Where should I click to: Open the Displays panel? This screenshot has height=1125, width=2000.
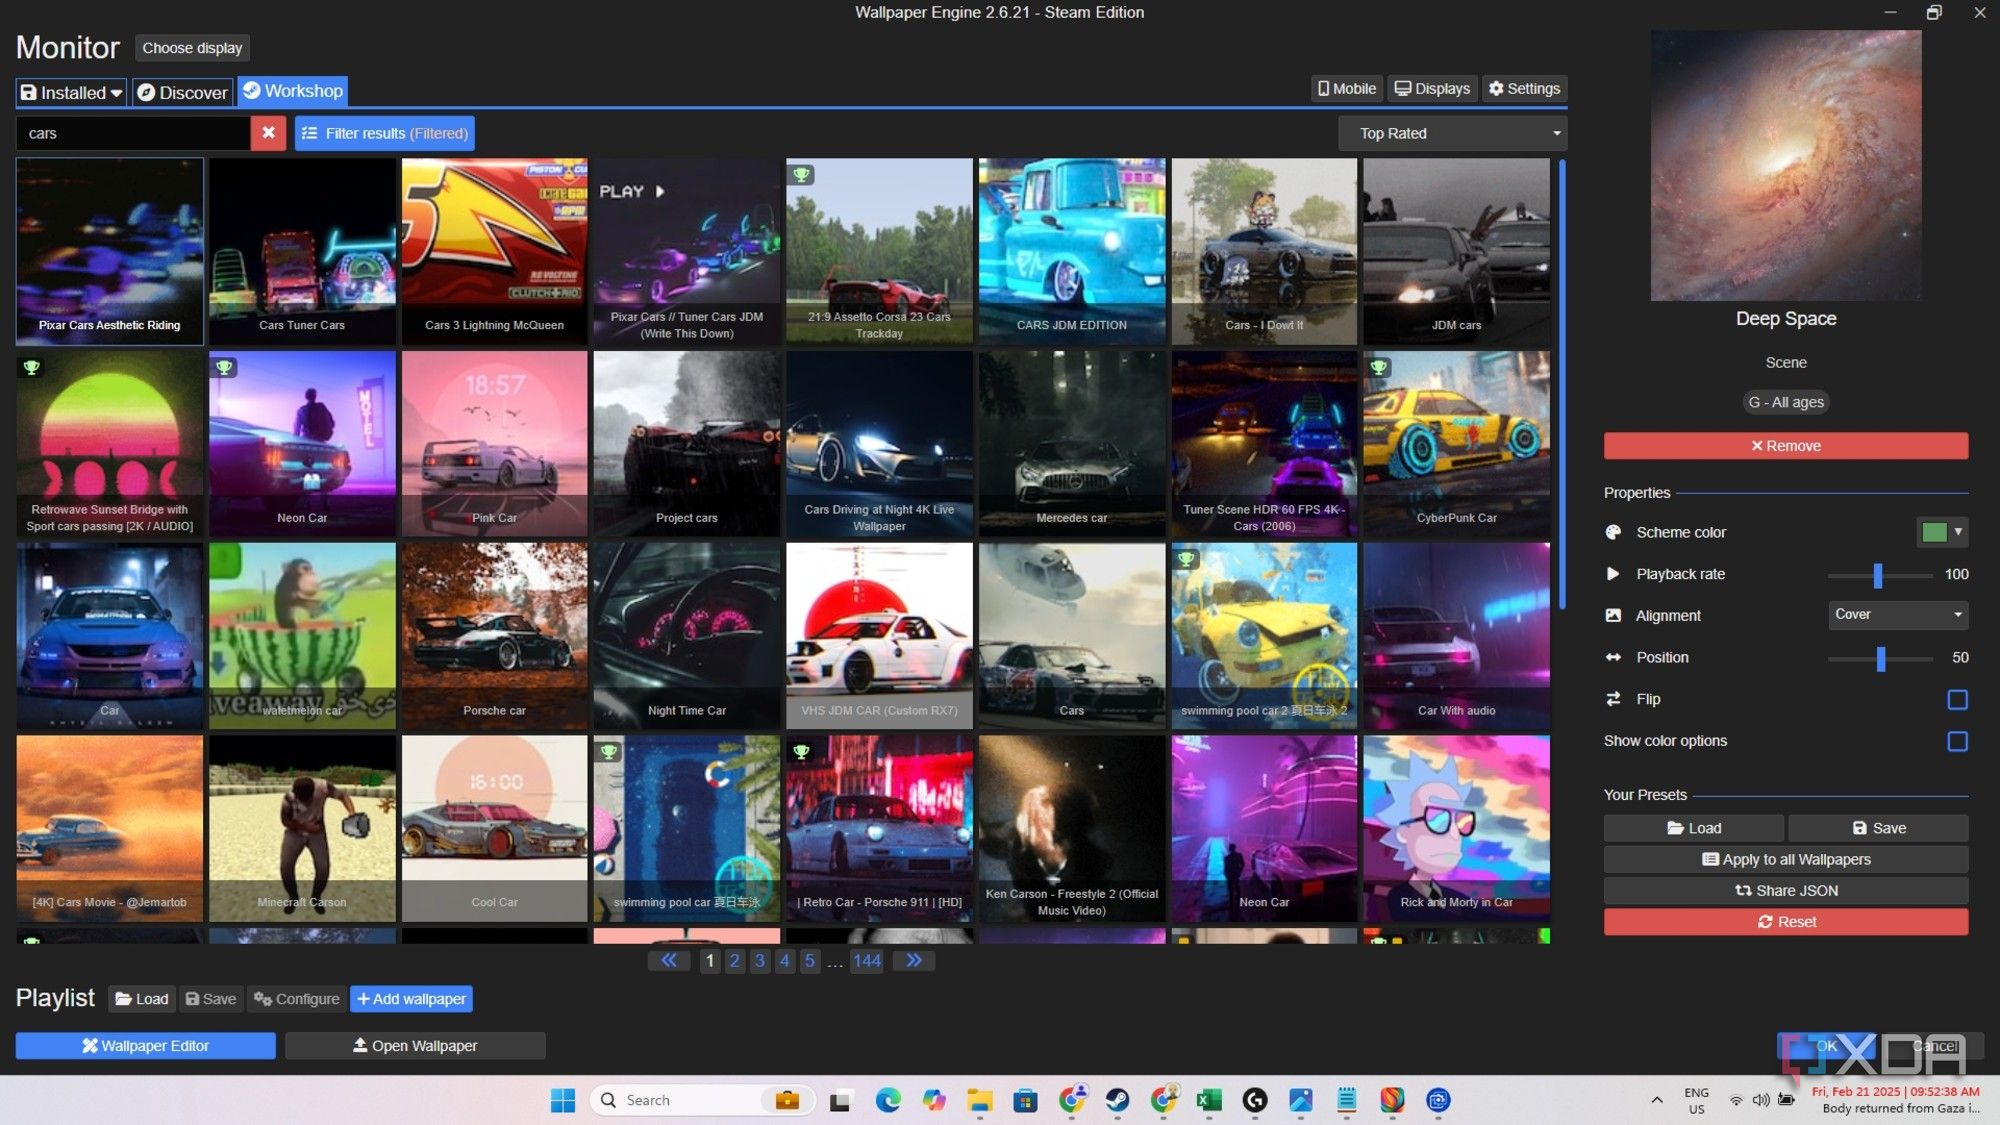click(x=1431, y=88)
